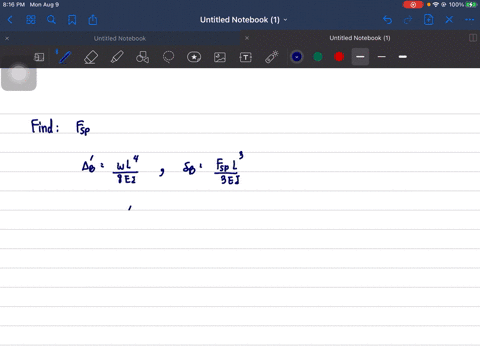Close the Untitled Notebook tab

pyautogui.click(x=7, y=39)
